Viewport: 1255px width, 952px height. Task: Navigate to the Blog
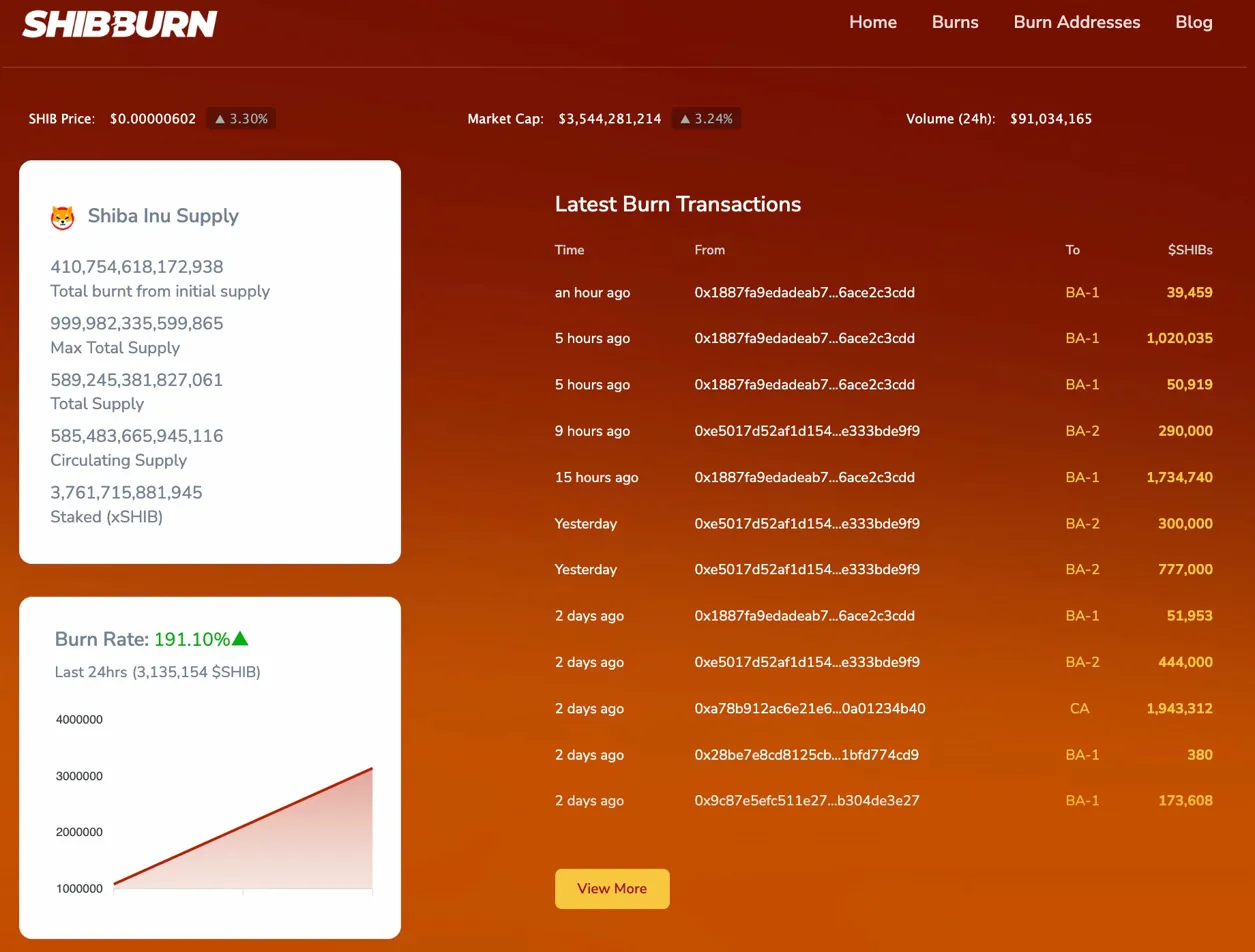click(x=1194, y=22)
